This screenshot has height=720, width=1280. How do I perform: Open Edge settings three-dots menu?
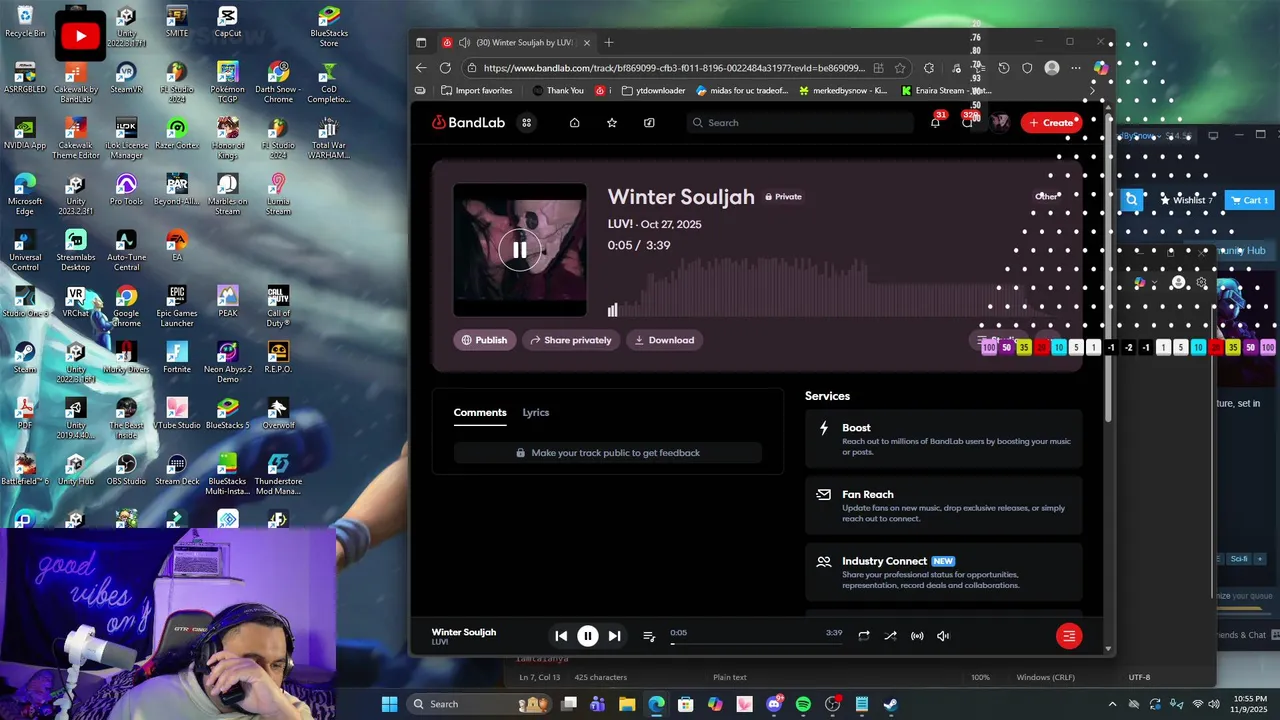coord(1076,68)
